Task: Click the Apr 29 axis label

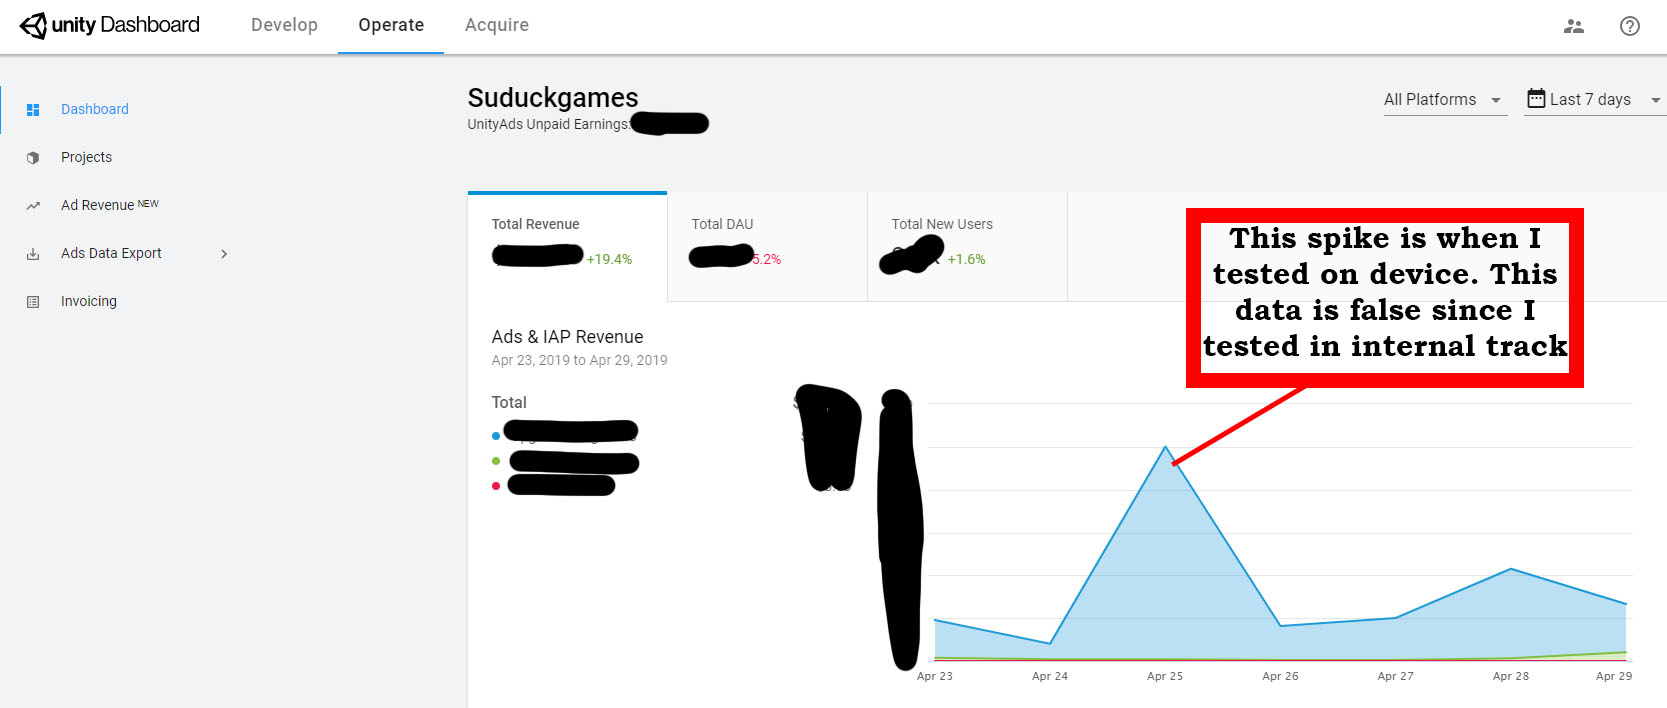Action: pyautogui.click(x=1614, y=676)
